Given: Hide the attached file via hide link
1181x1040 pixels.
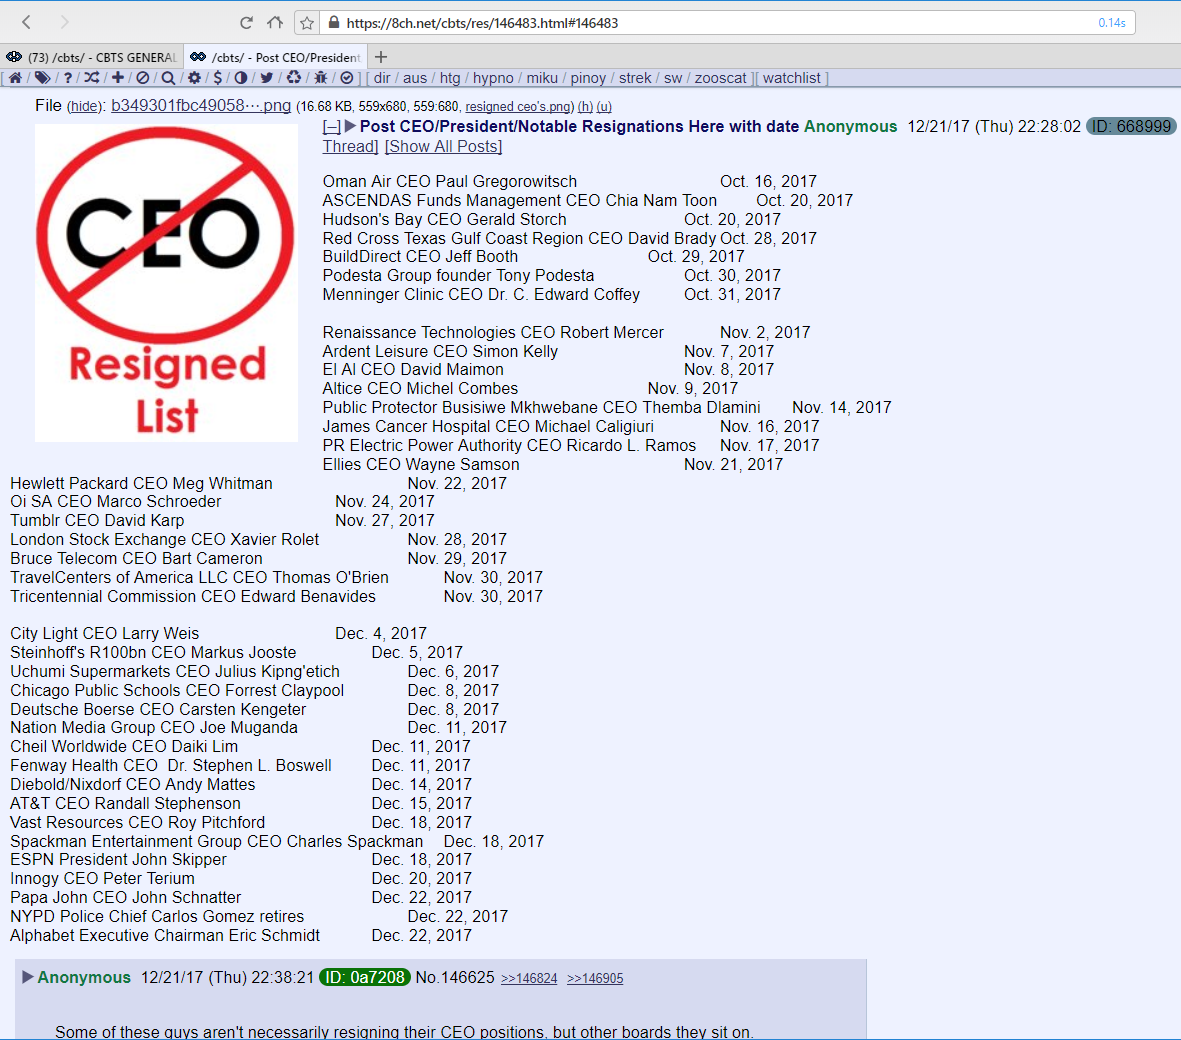Looking at the screenshot, I should pyautogui.click(x=84, y=107).
